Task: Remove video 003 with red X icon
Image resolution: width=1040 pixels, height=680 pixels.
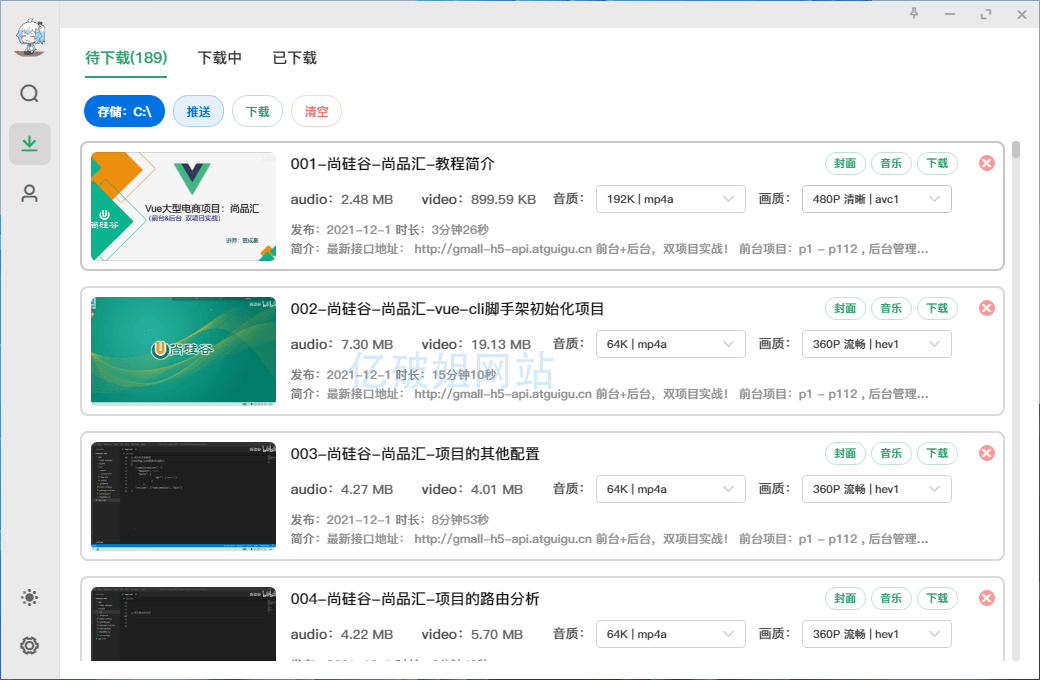Action: [986, 453]
